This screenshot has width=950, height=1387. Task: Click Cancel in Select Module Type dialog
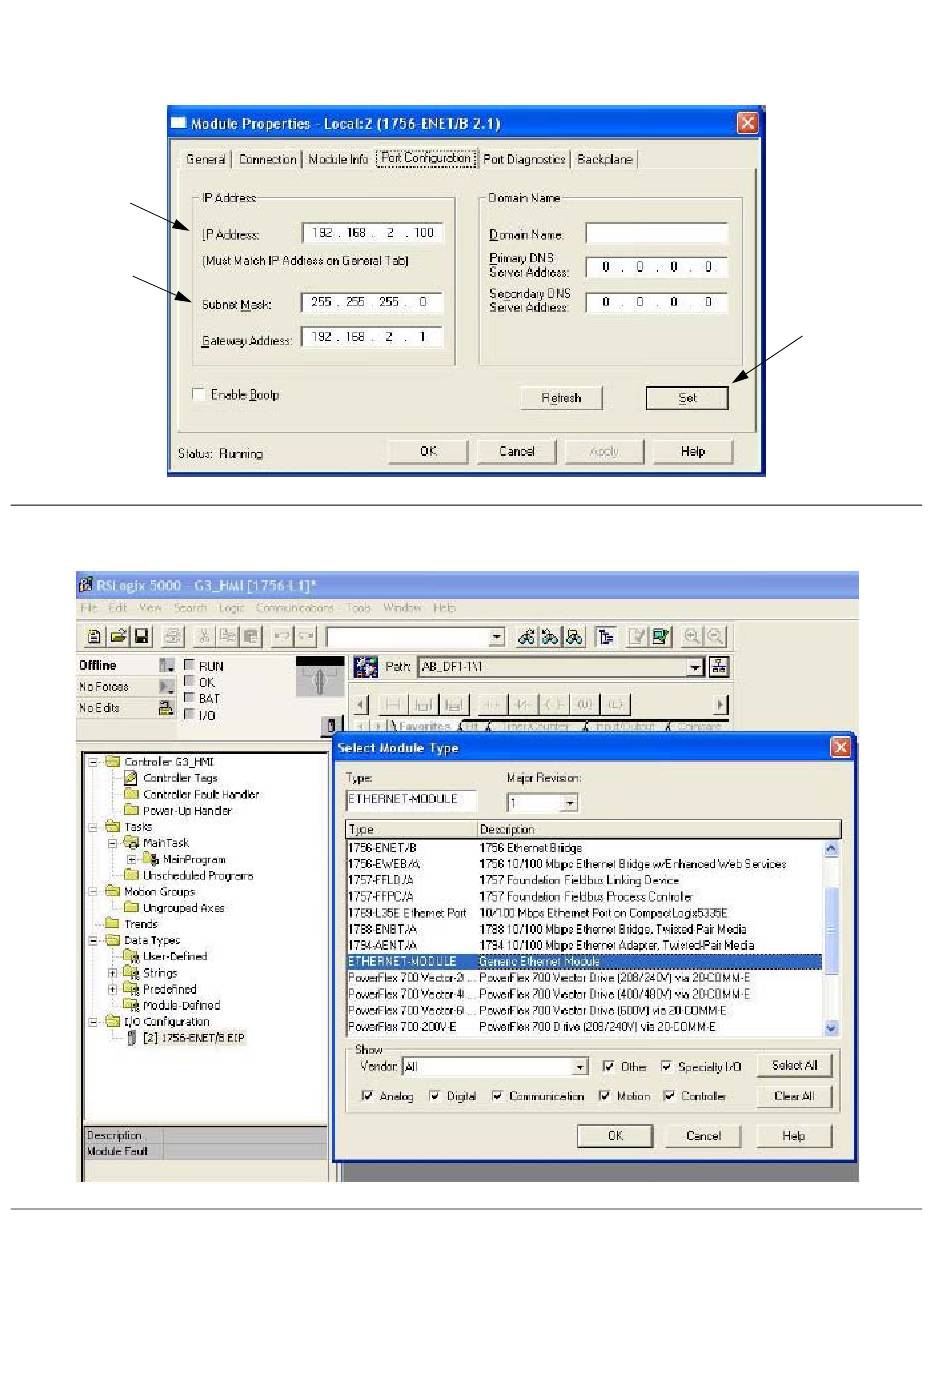point(703,1136)
